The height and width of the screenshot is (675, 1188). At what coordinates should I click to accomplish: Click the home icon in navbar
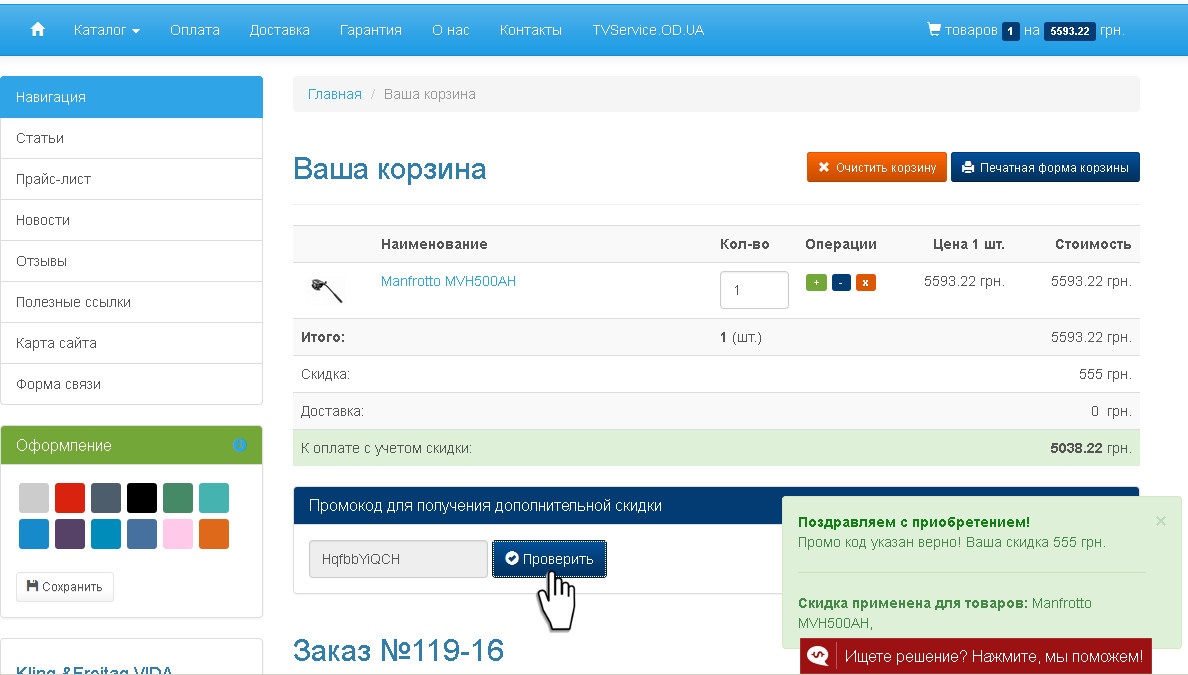(x=38, y=30)
